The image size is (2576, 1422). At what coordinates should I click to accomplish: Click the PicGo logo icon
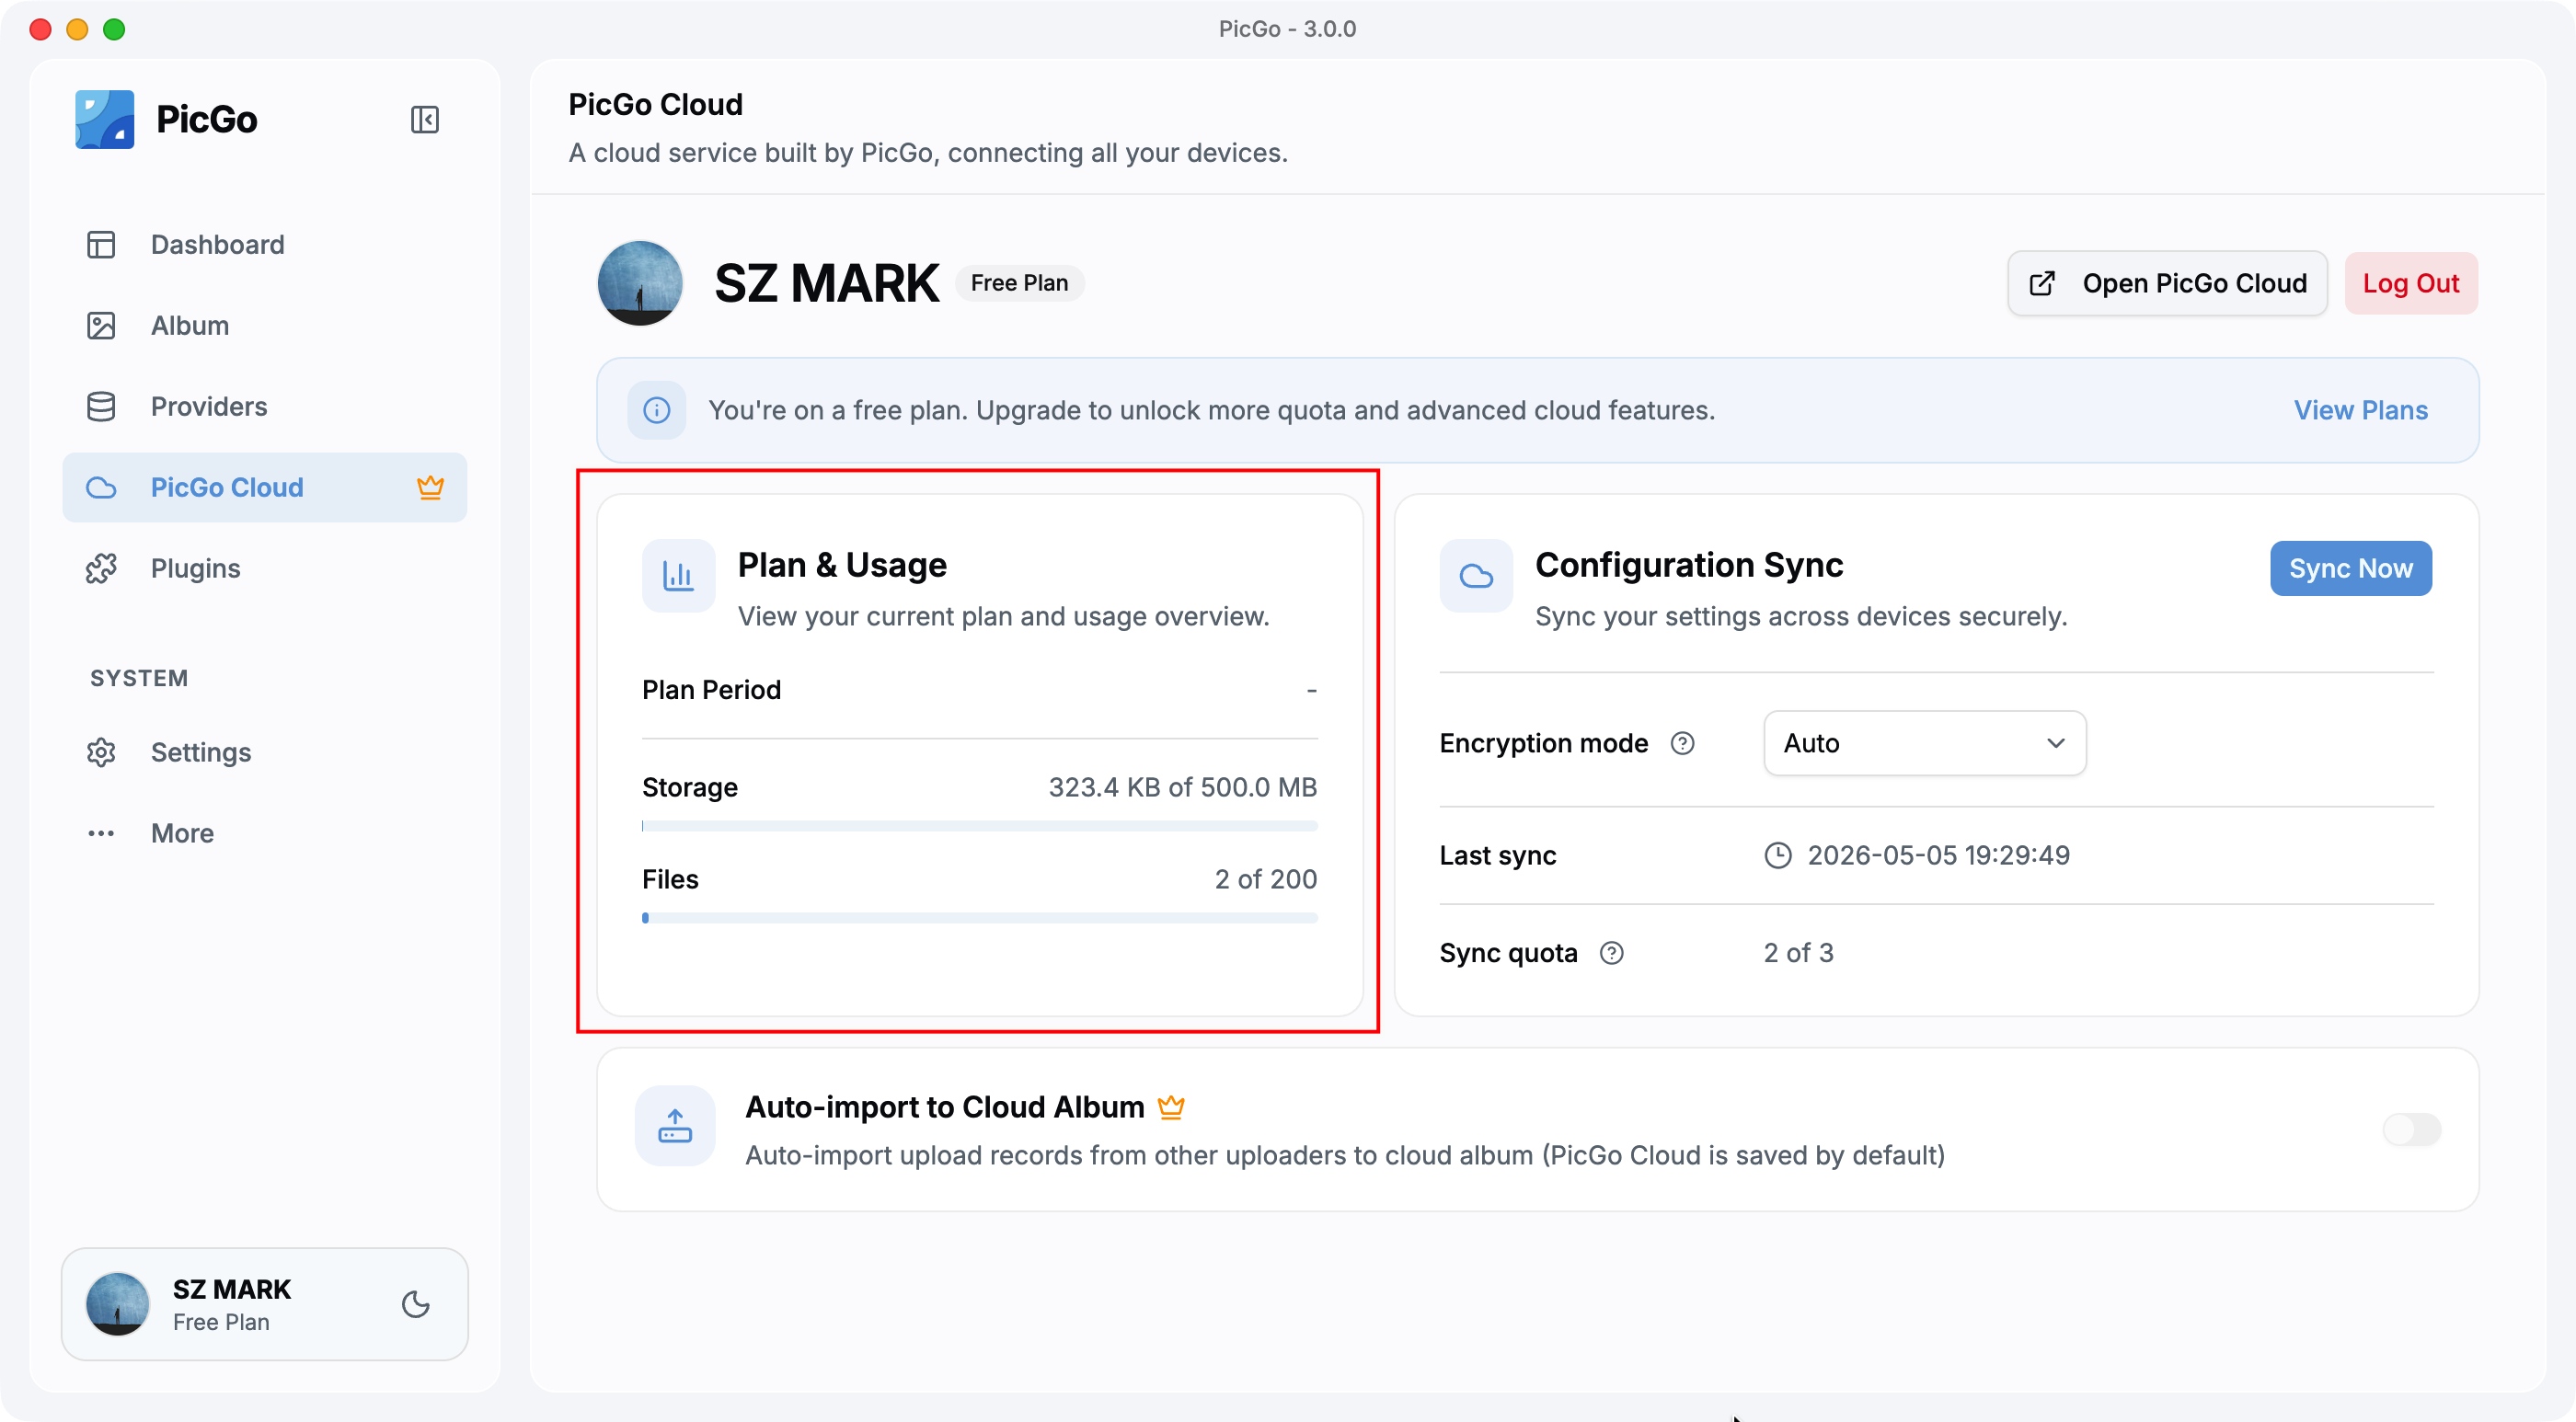click(x=104, y=119)
